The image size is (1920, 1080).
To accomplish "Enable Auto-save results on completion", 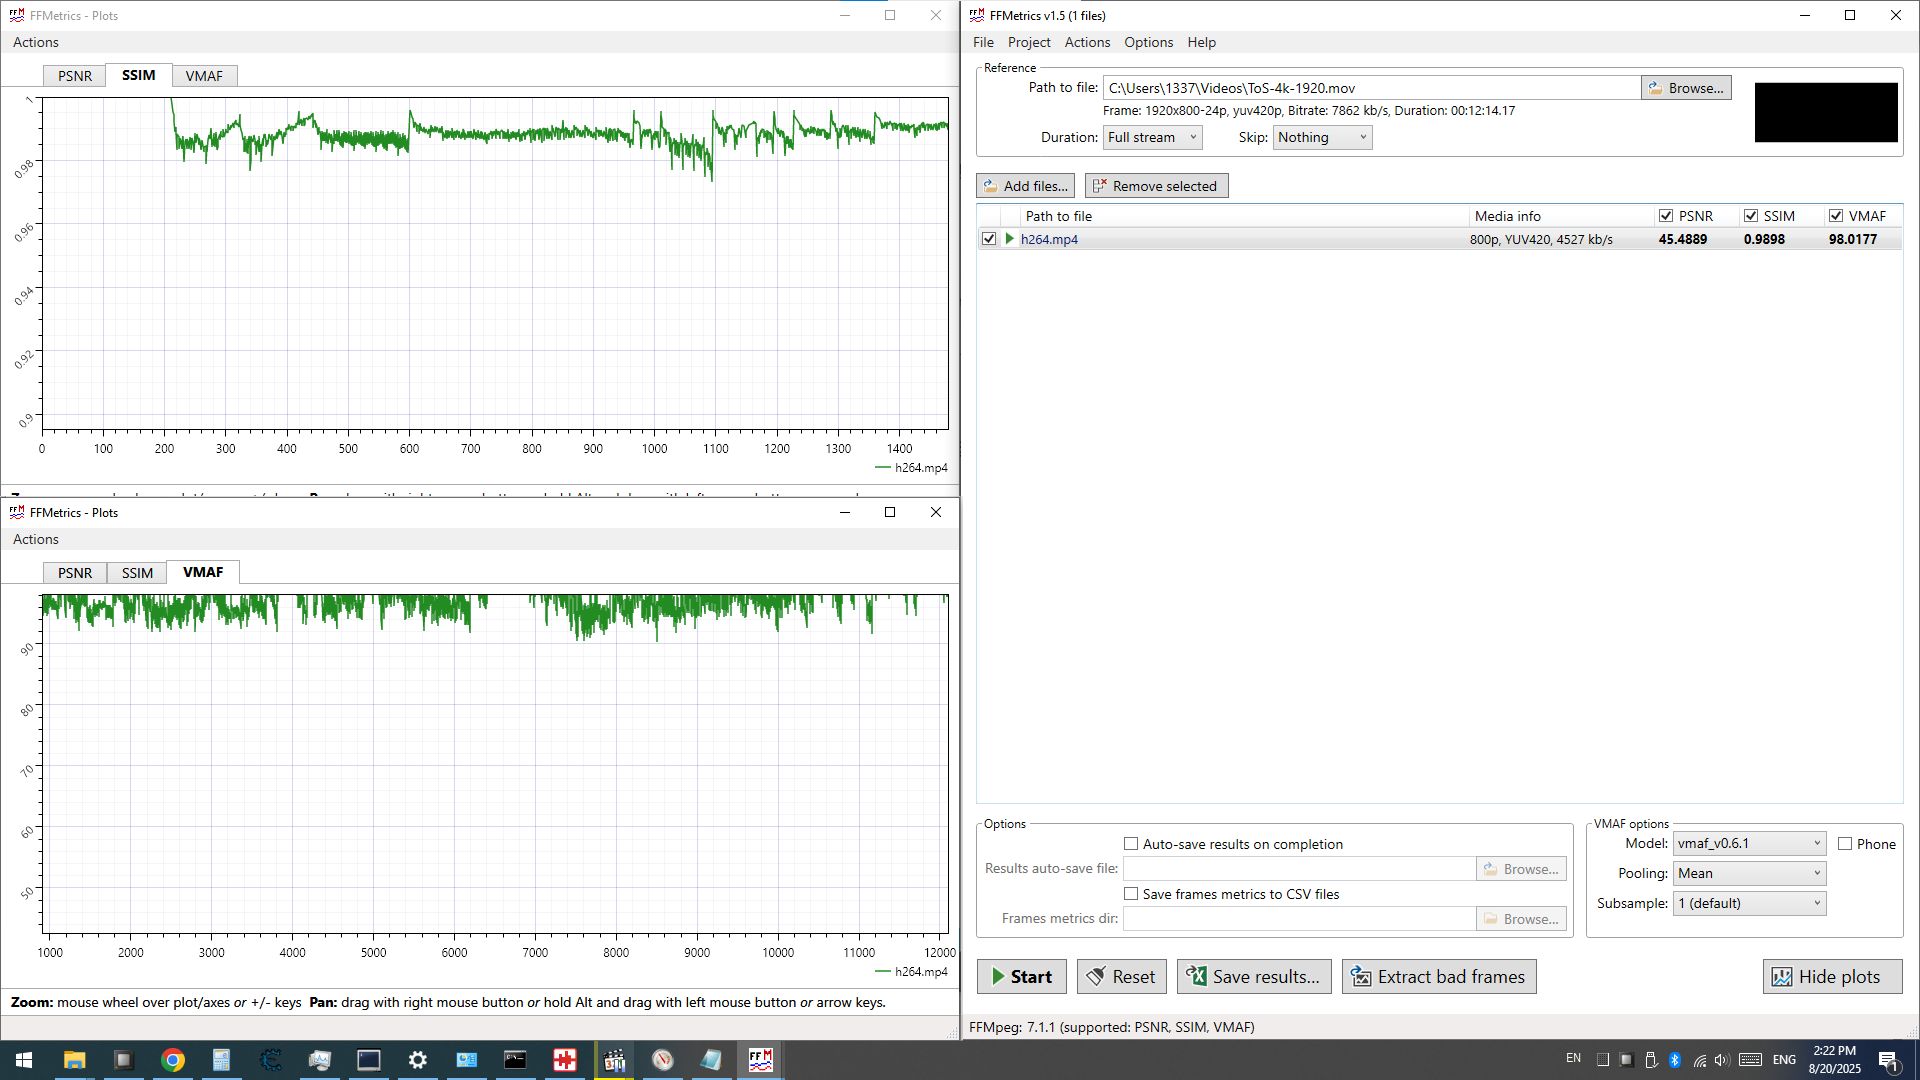I will (x=1131, y=844).
